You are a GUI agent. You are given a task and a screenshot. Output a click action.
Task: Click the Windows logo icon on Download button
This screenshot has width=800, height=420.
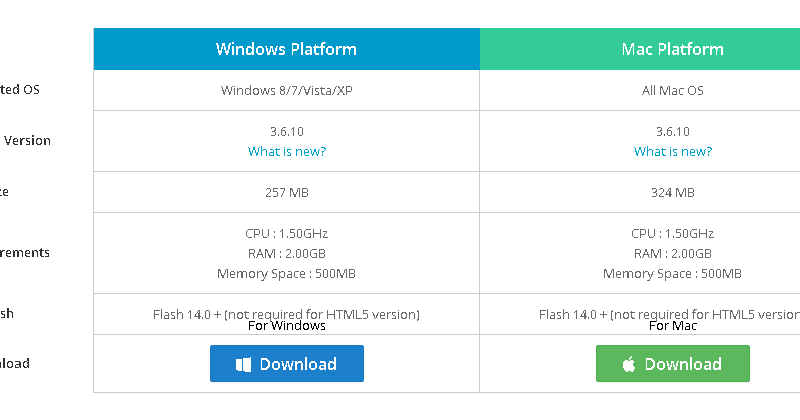[x=243, y=364]
